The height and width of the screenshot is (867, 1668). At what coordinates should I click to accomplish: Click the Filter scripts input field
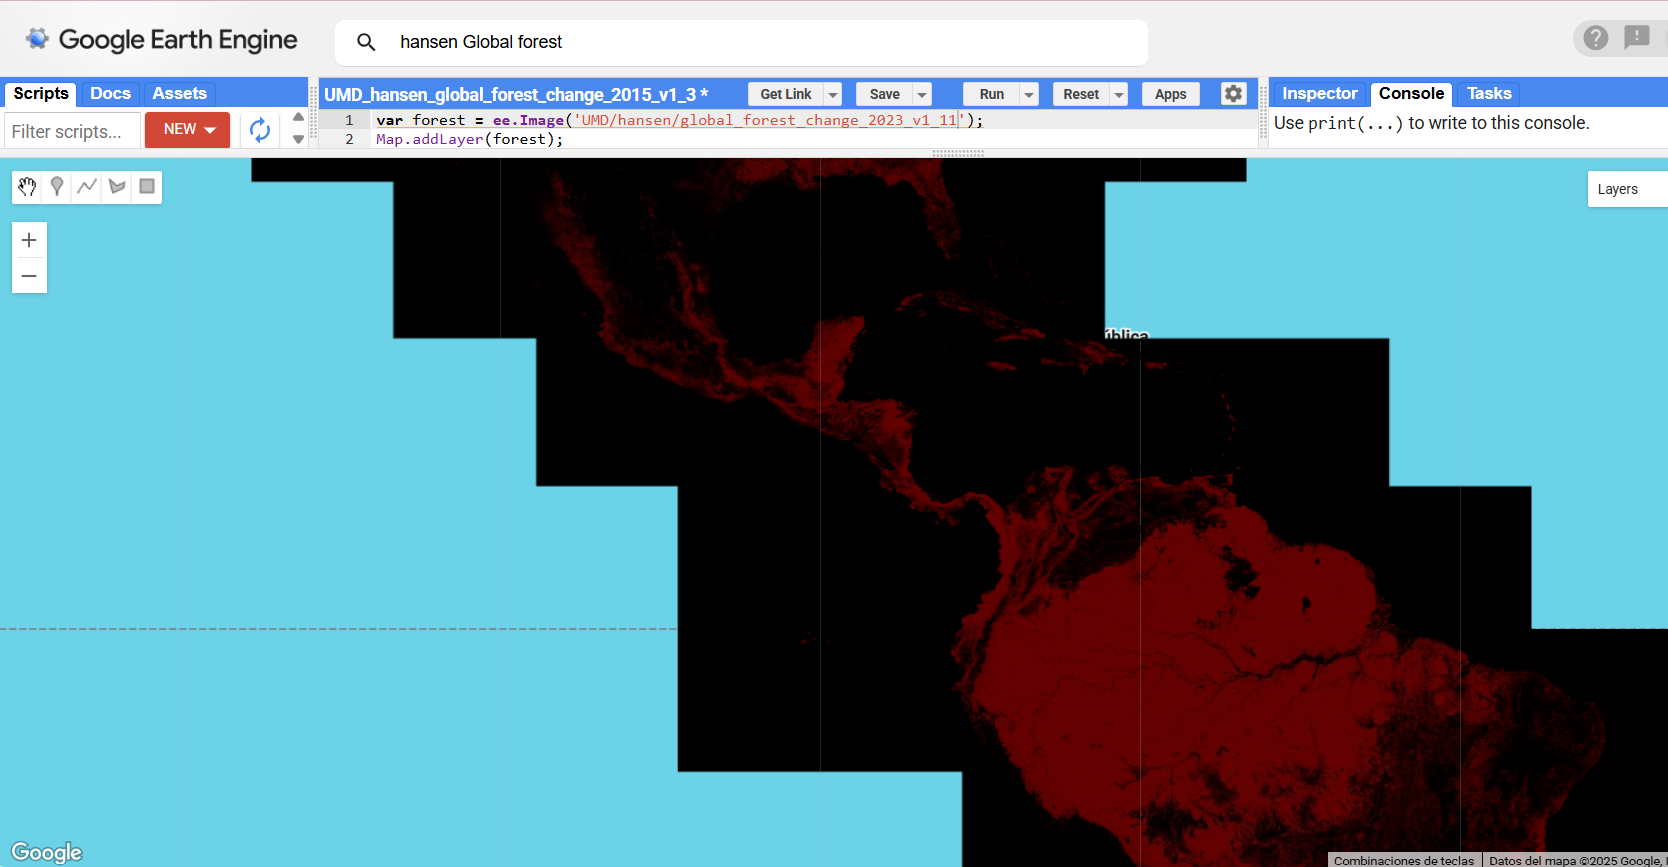(x=72, y=131)
